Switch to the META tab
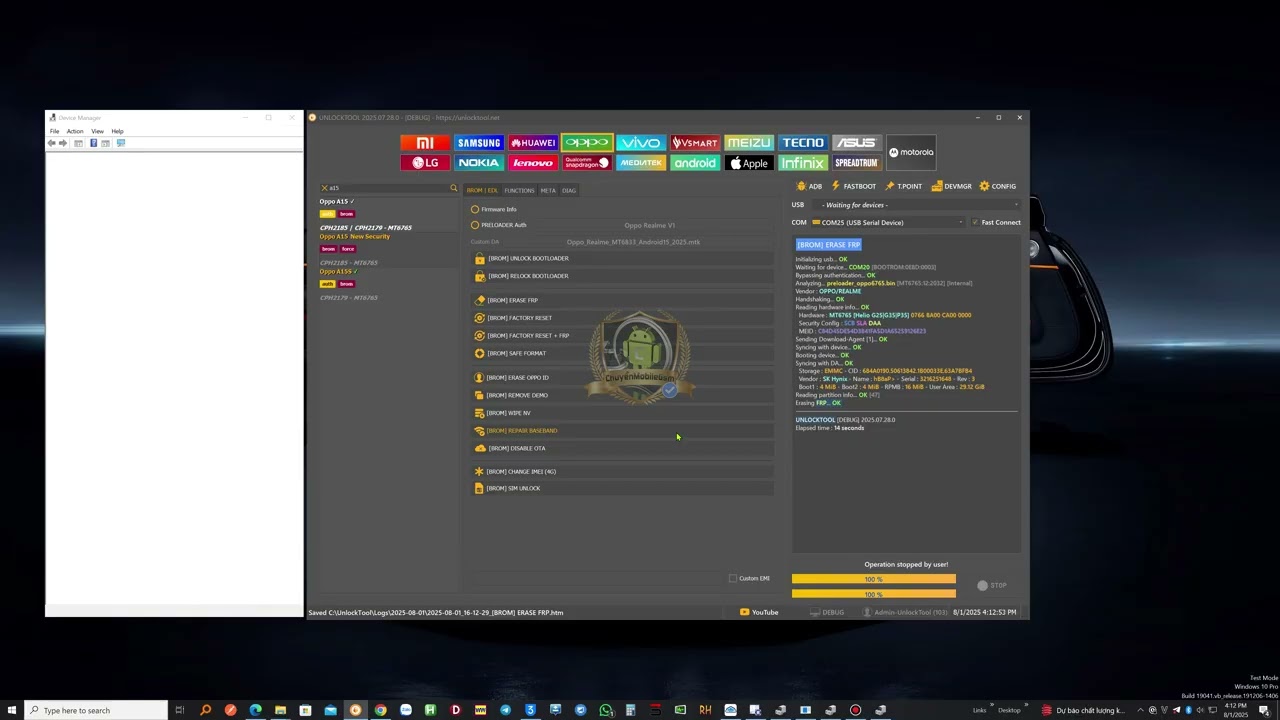This screenshot has width=1280, height=720. (x=548, y=190)
